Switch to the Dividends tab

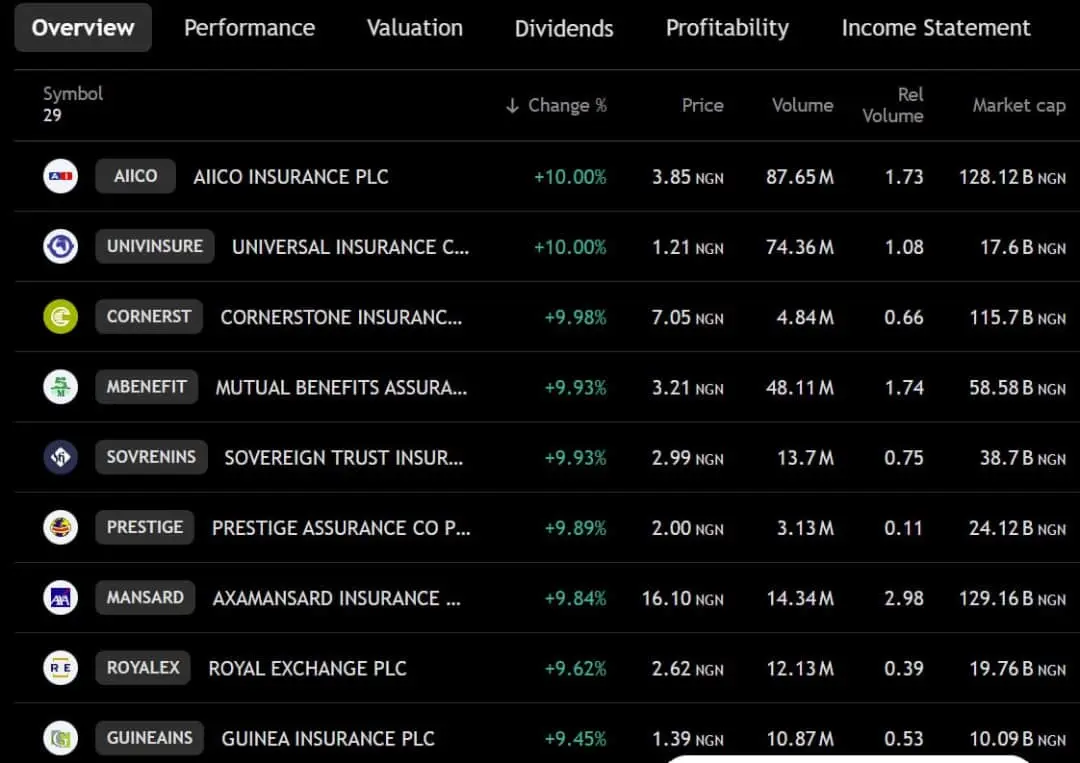coord(564,28)
